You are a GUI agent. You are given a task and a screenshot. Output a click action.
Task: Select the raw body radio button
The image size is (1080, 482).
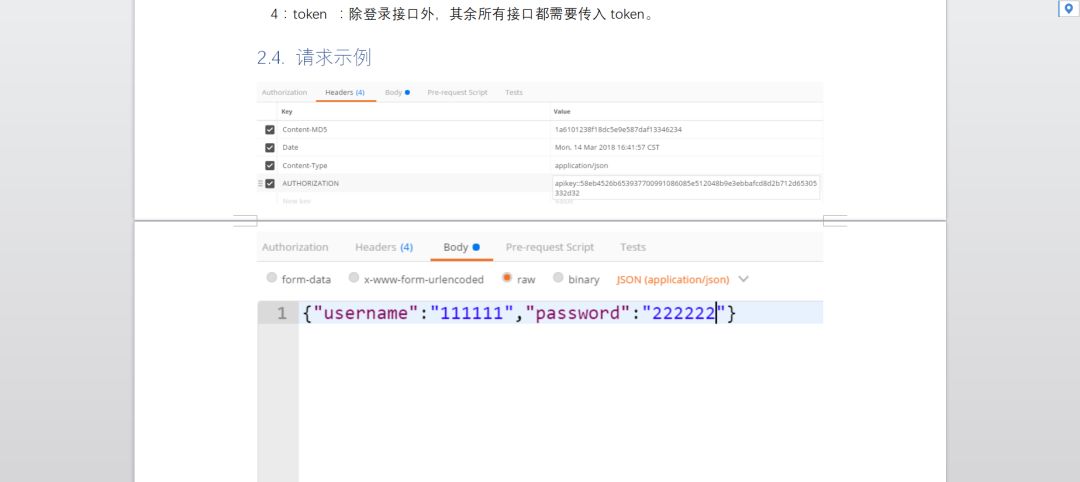tap(507, 278)
